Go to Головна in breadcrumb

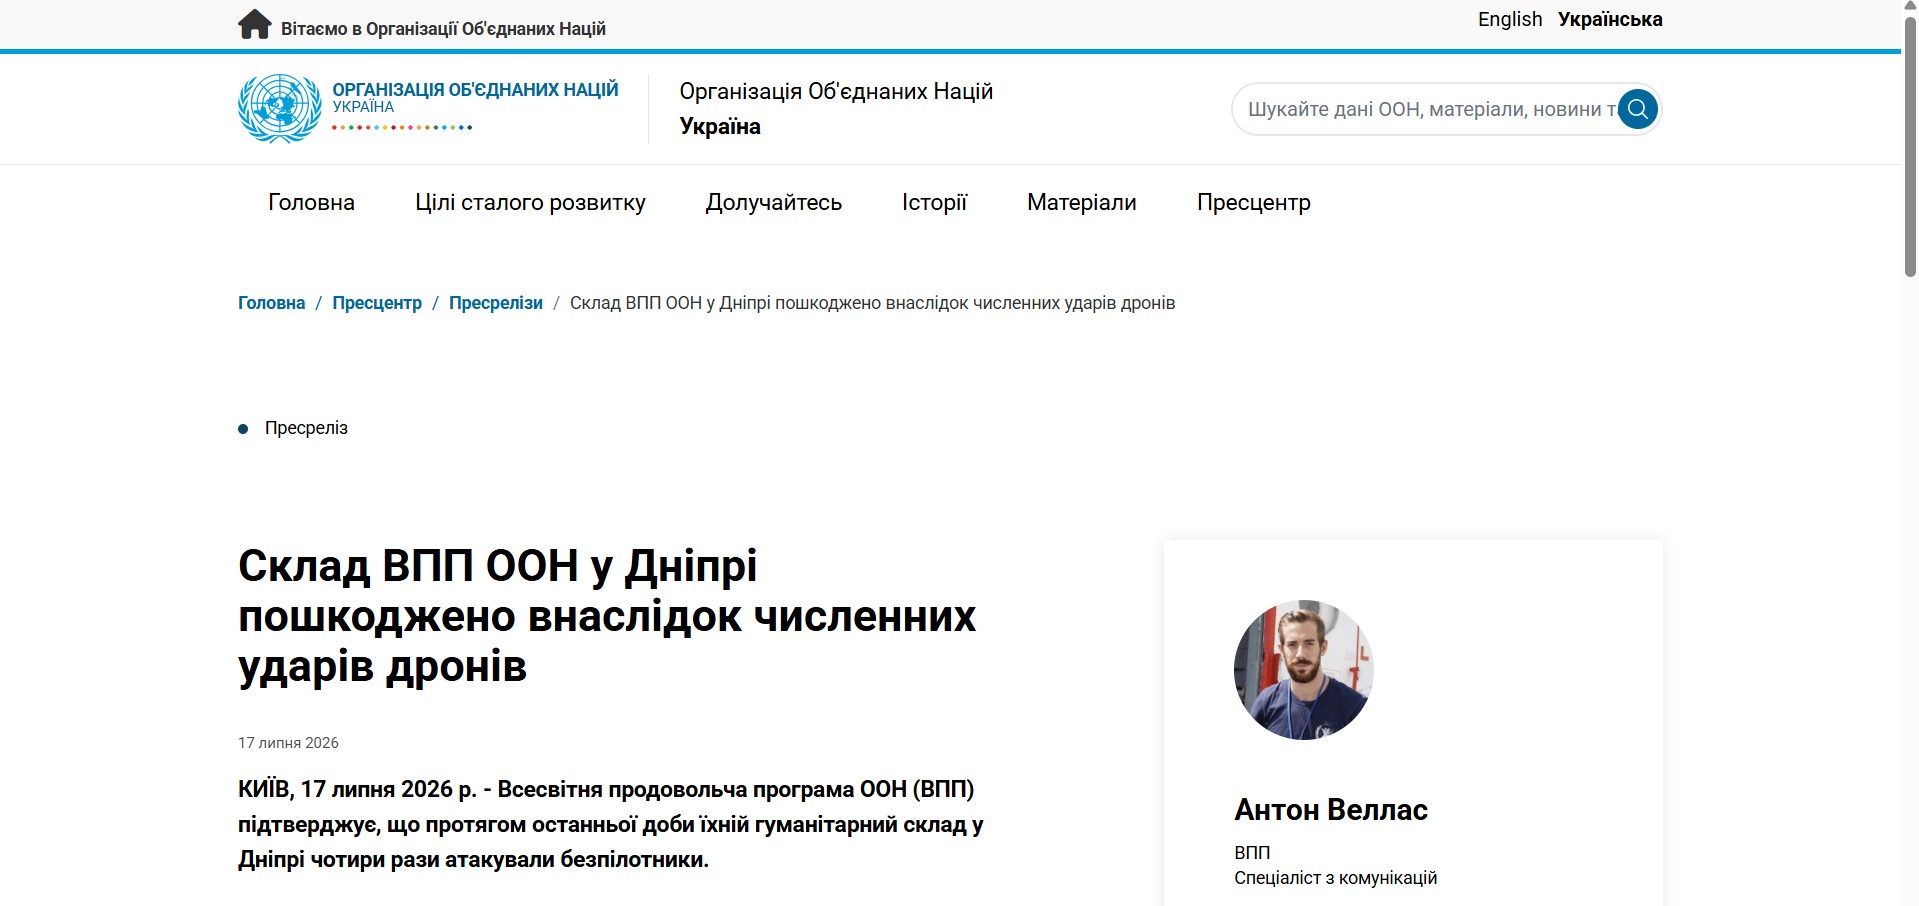[x=271, y=303]
